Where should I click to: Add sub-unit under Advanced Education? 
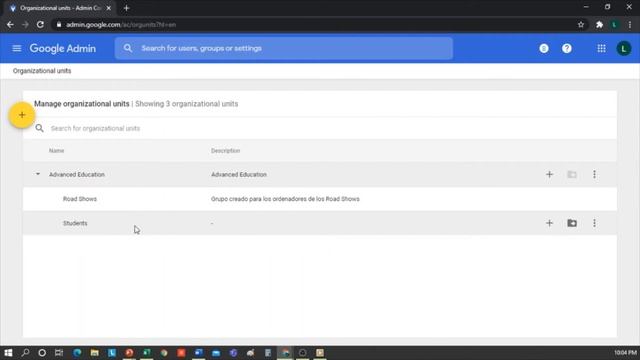[x=549, y=175]
